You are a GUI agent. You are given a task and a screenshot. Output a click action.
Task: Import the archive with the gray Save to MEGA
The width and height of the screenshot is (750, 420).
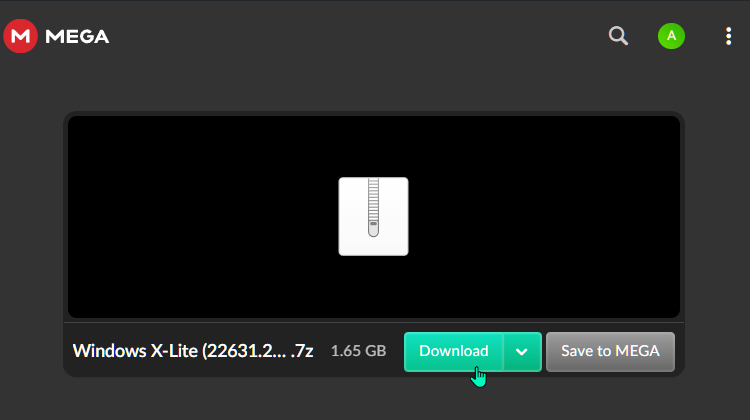pyautogui.click(x=610, y=352)
